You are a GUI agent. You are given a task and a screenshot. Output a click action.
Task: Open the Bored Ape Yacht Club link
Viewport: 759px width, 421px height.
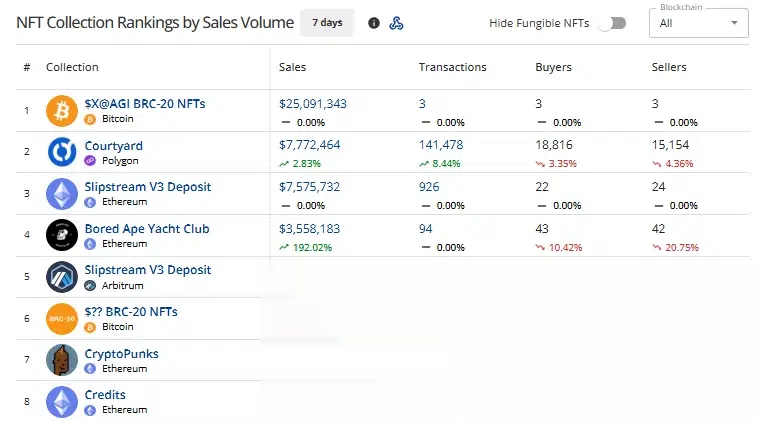[x=147, y=228]
